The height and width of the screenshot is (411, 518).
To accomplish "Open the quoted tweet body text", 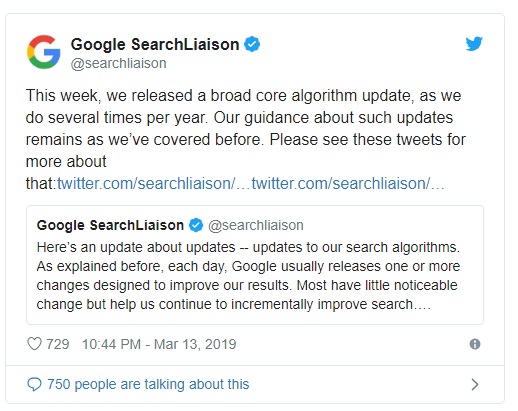I will point(248,276).
